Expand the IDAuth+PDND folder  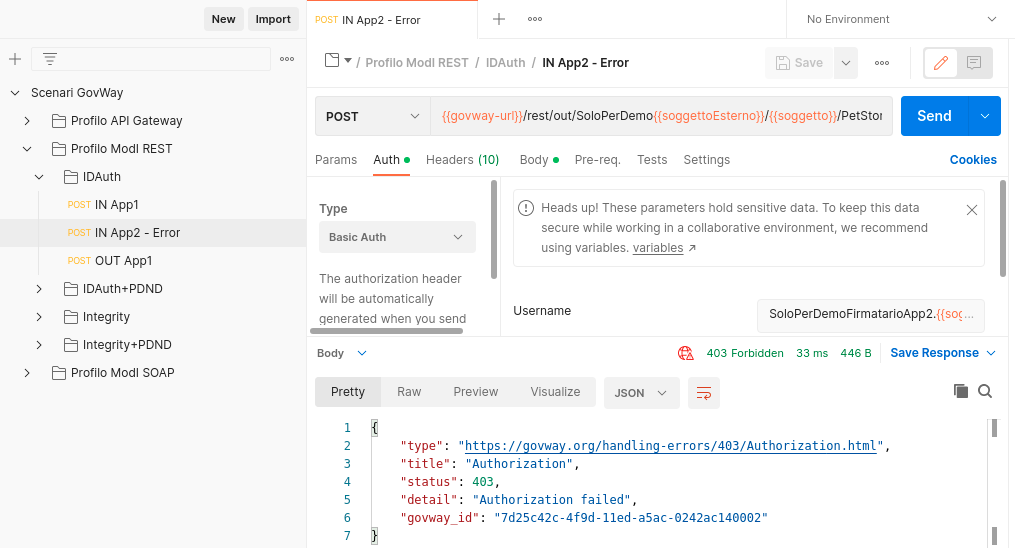tap(39, 289)
